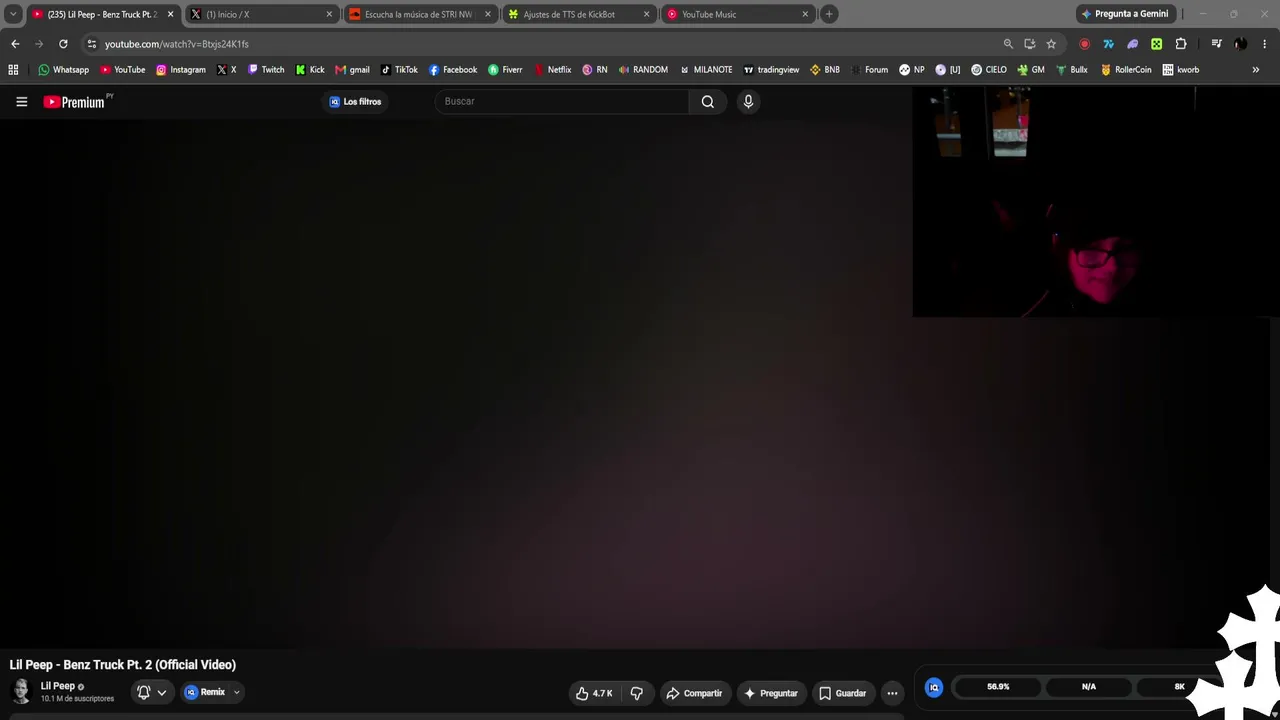Open the gmail bookmark

click(352, 70)
